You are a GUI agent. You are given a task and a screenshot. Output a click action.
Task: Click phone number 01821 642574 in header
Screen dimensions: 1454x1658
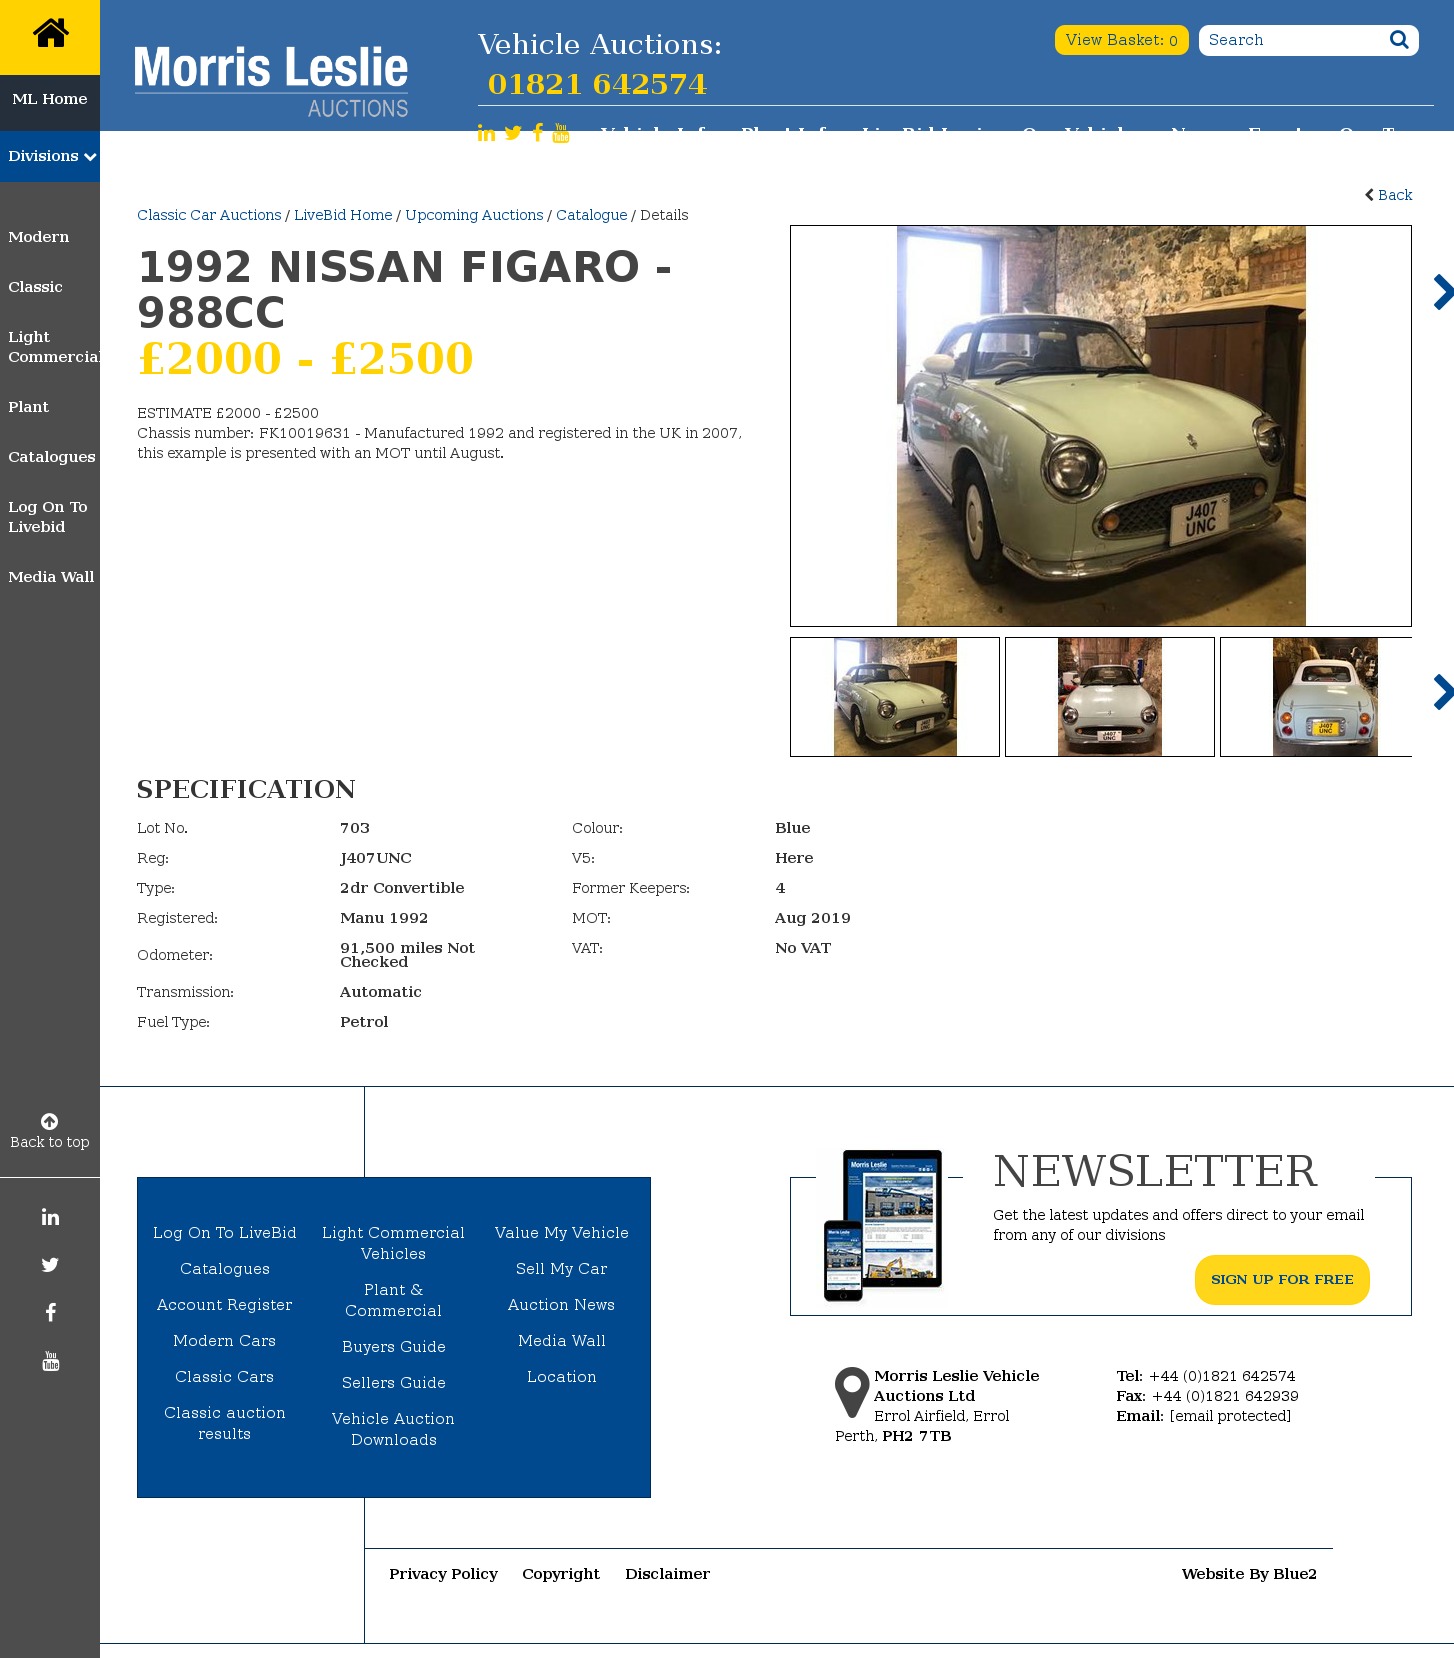coord(597,84)
